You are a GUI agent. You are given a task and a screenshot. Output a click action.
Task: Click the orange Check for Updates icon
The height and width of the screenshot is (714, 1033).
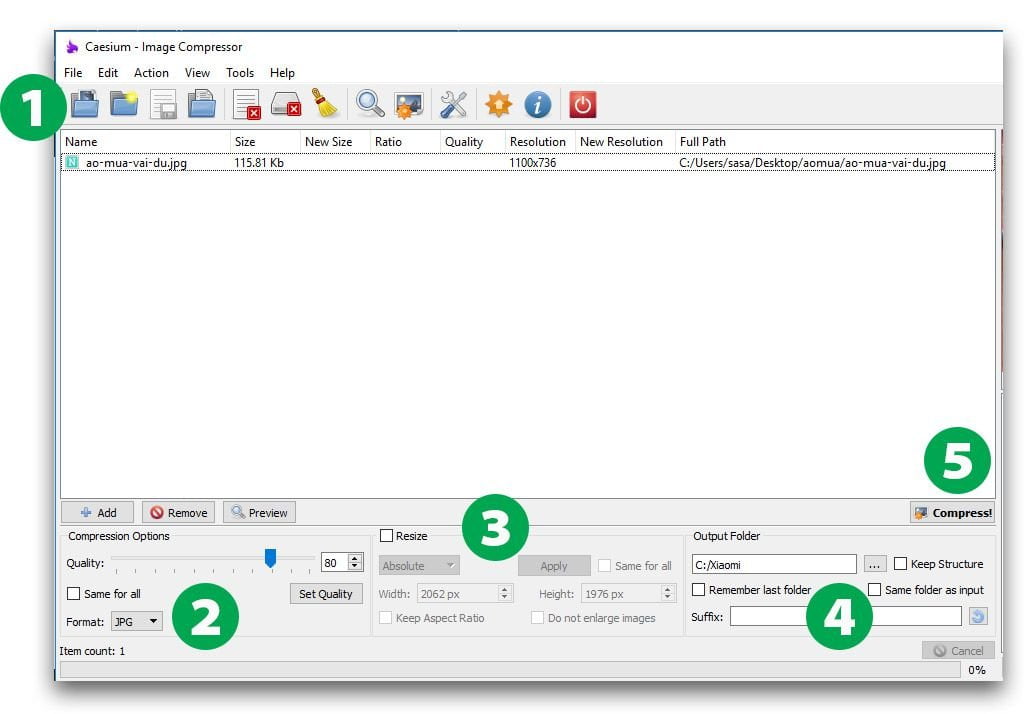click(498, 104)
